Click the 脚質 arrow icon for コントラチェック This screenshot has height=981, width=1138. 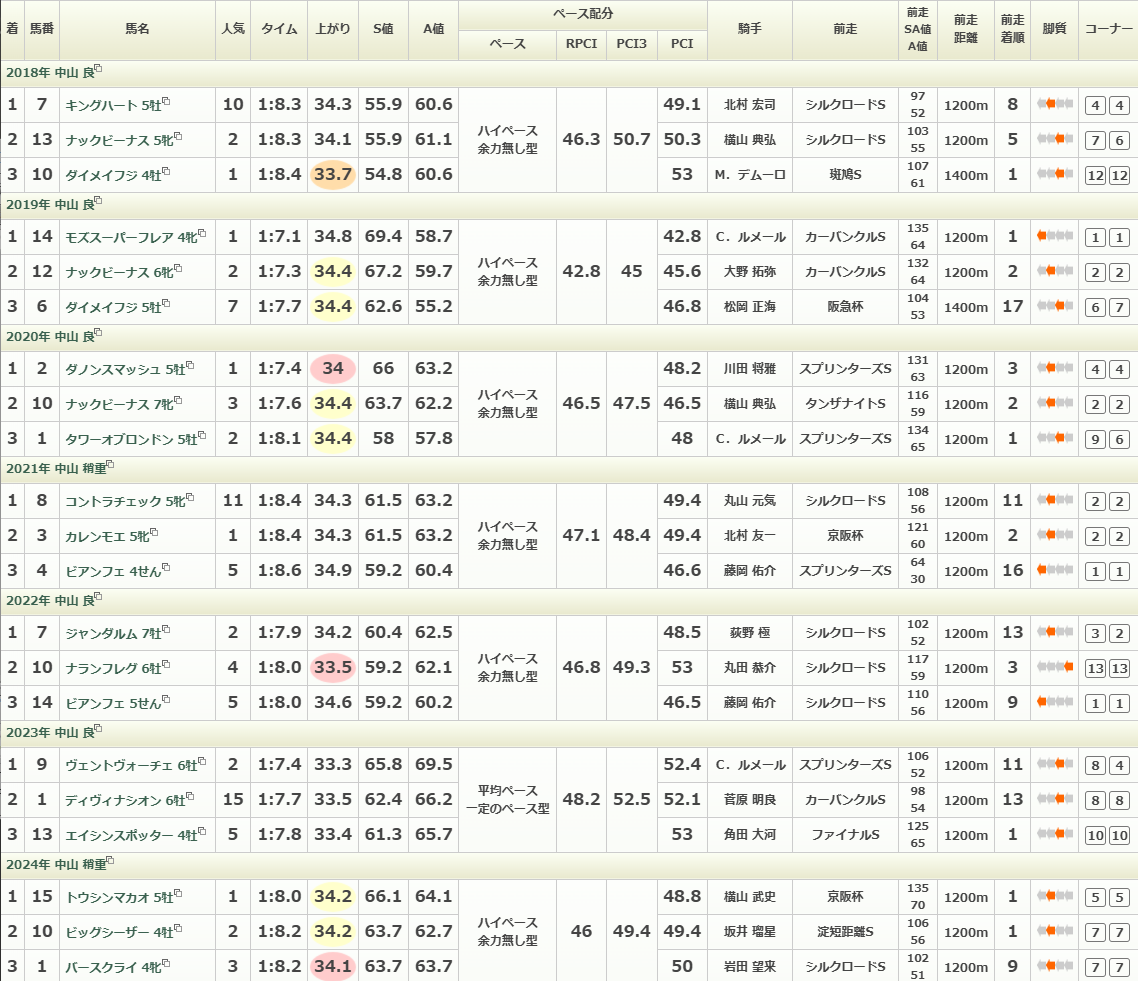click(1054, 500)
